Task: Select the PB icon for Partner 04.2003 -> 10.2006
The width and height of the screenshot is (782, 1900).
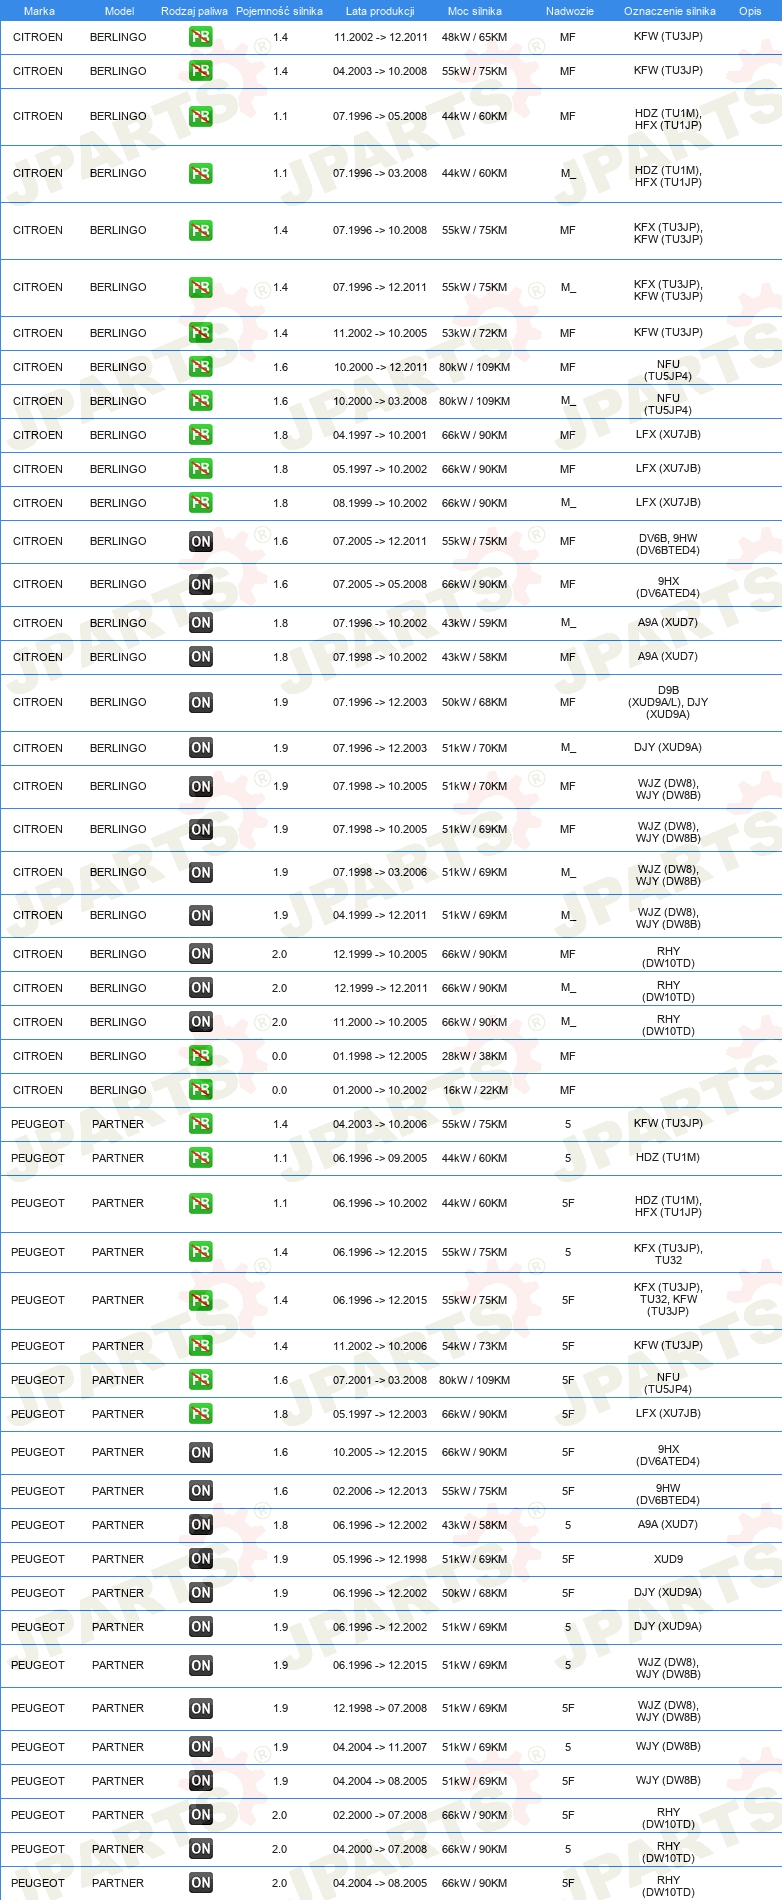Action: 201,1124
